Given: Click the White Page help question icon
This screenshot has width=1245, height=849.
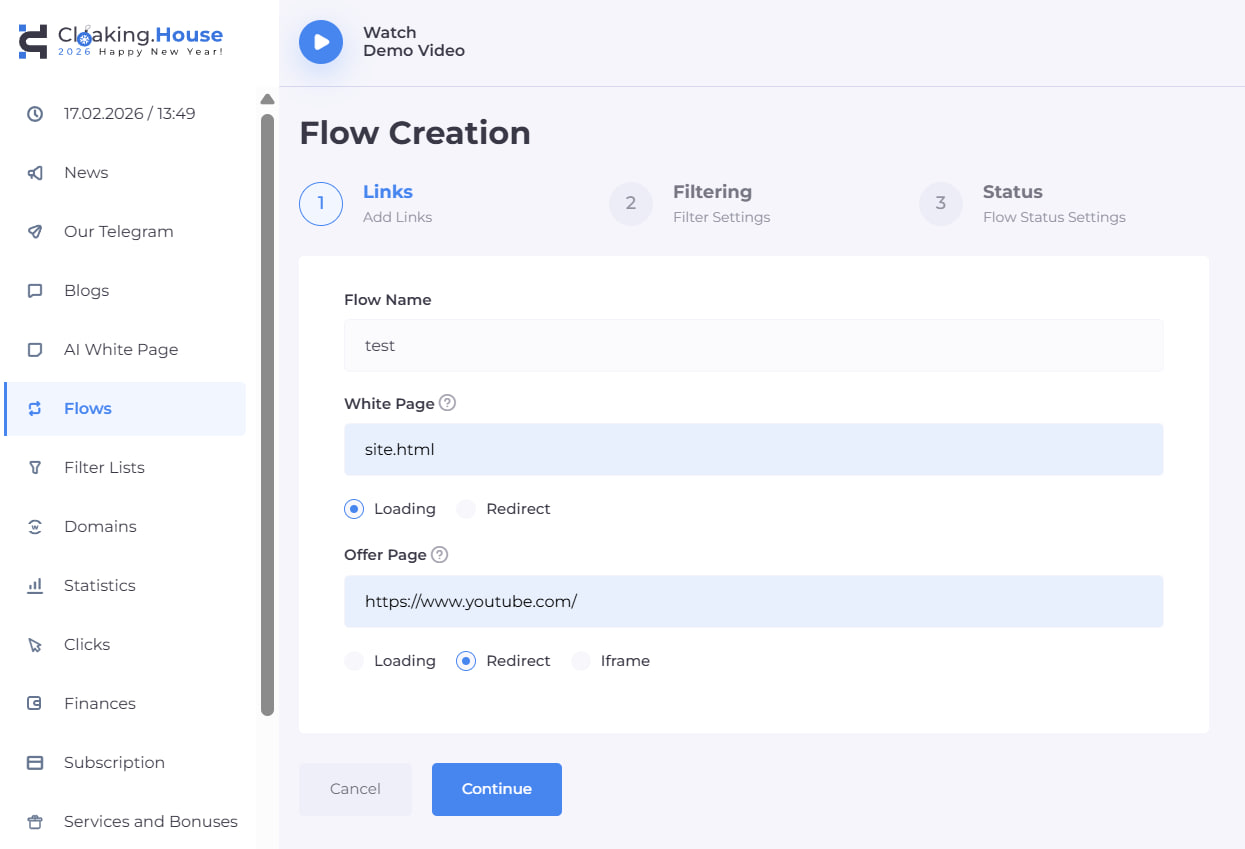Looking at the screenshot, I should [x=448, y=403].
